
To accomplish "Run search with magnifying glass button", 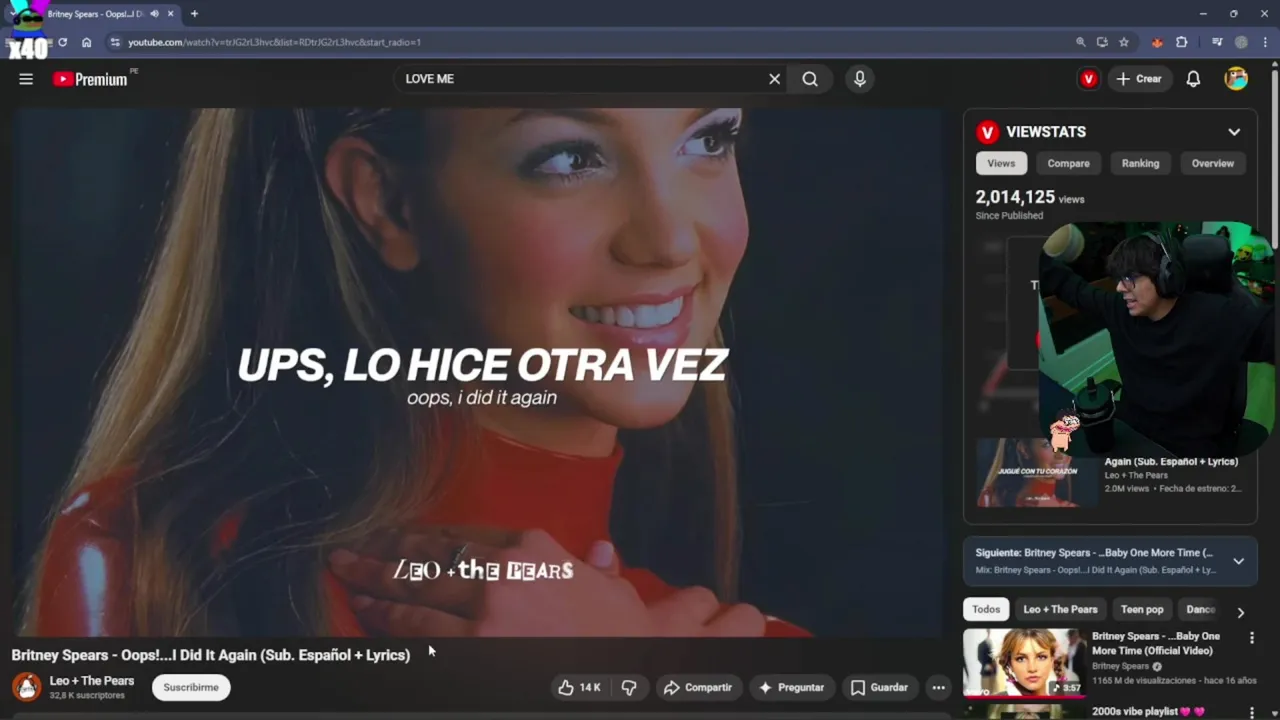I will tap(810, 79).
